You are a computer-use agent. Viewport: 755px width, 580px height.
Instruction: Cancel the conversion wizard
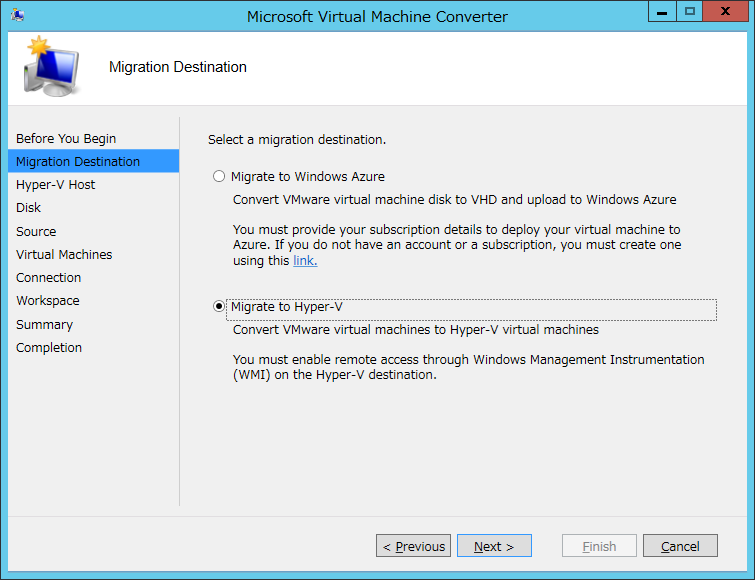(x=680, y=546)
